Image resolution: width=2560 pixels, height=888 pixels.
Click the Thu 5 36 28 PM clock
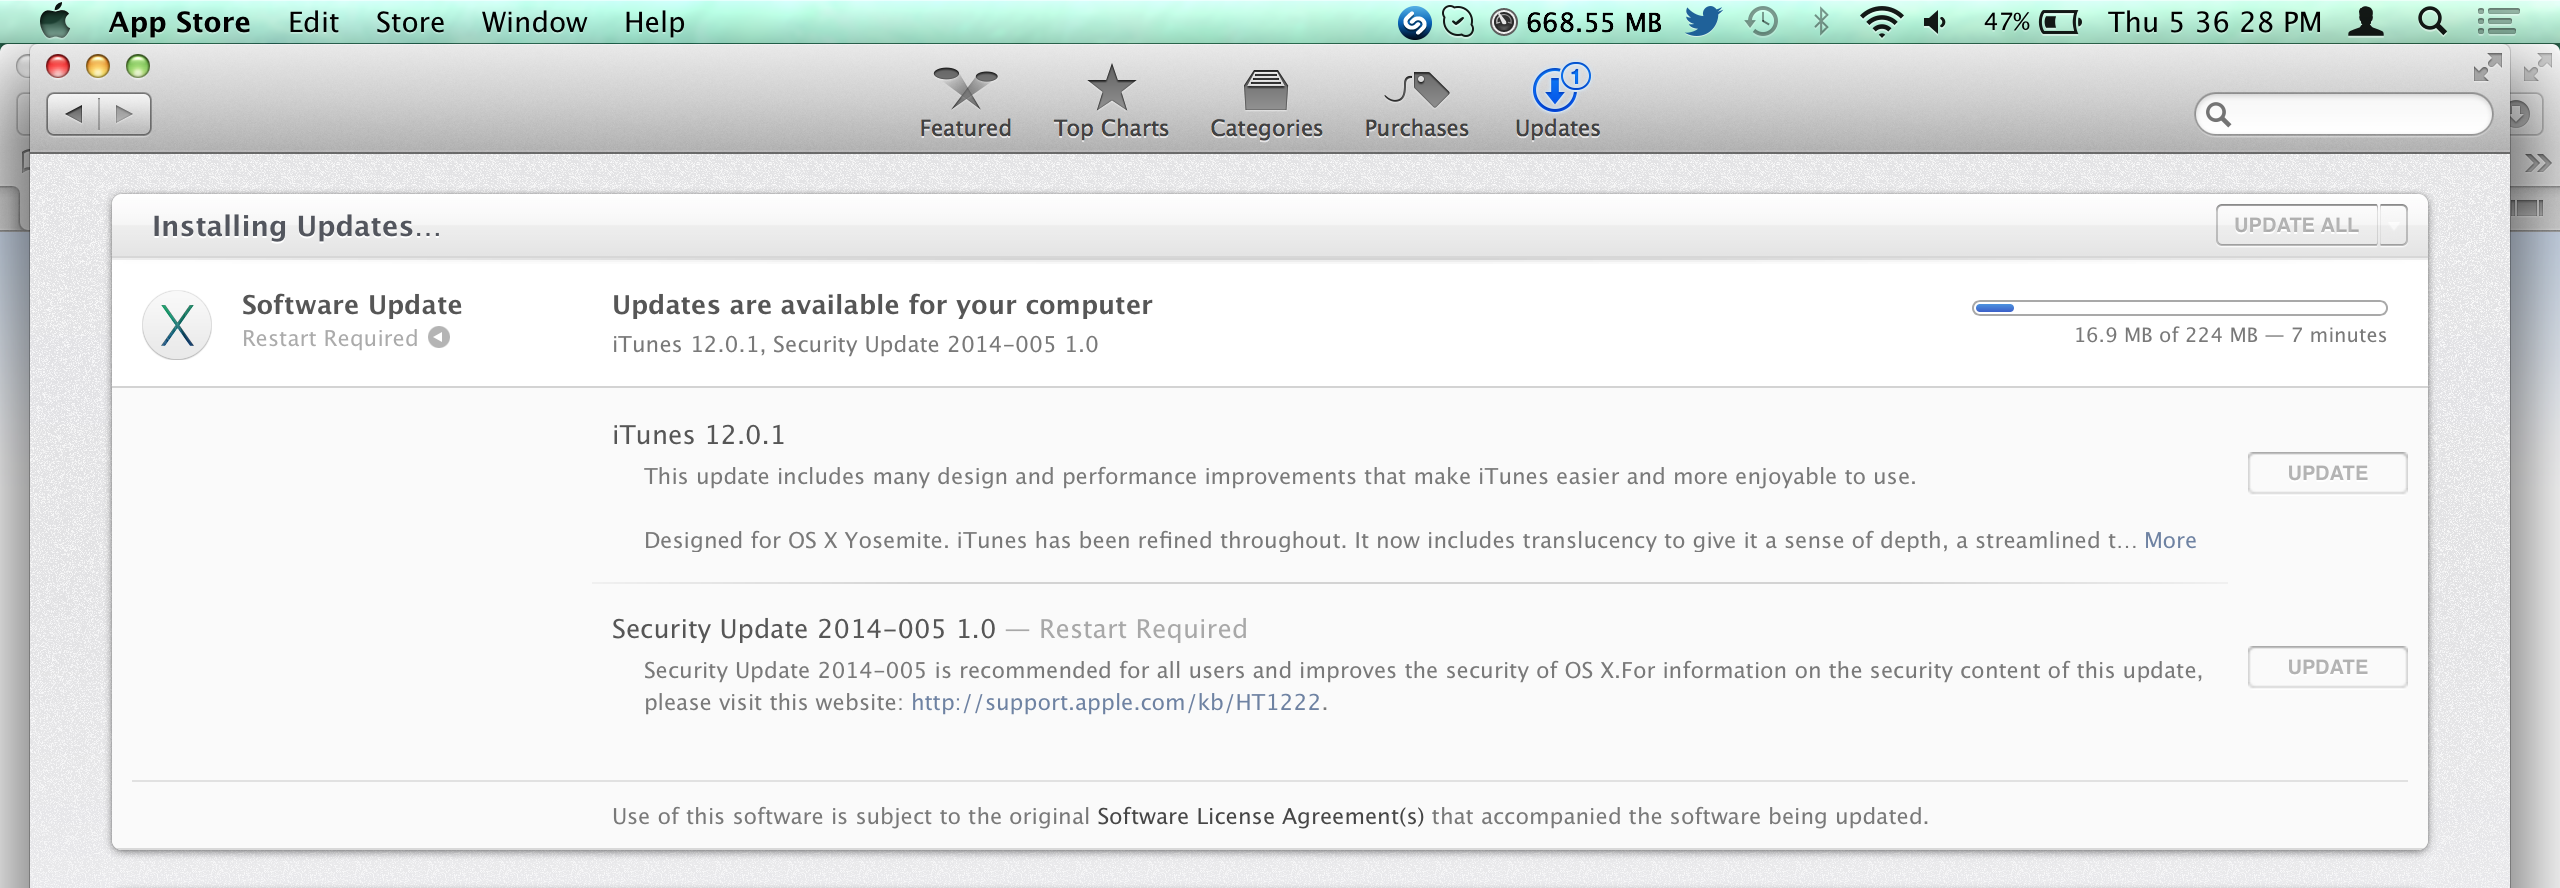click(x=2215, y=22)
